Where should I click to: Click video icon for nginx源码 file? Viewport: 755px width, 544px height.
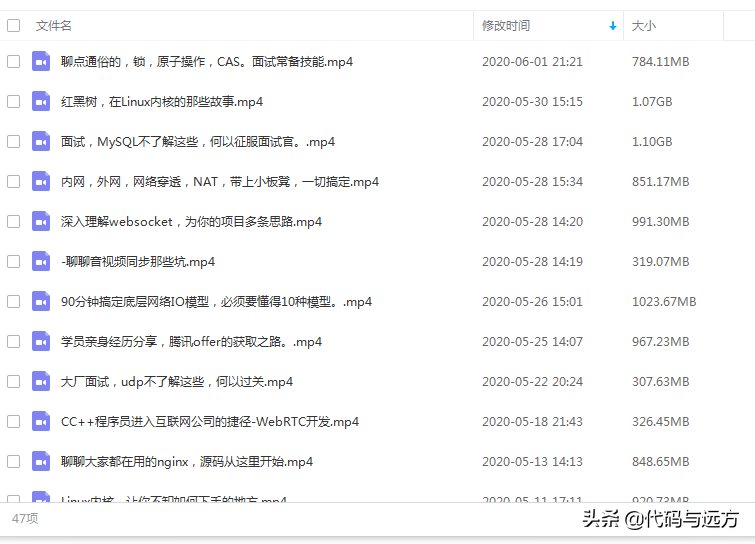[x=41, y=461]
